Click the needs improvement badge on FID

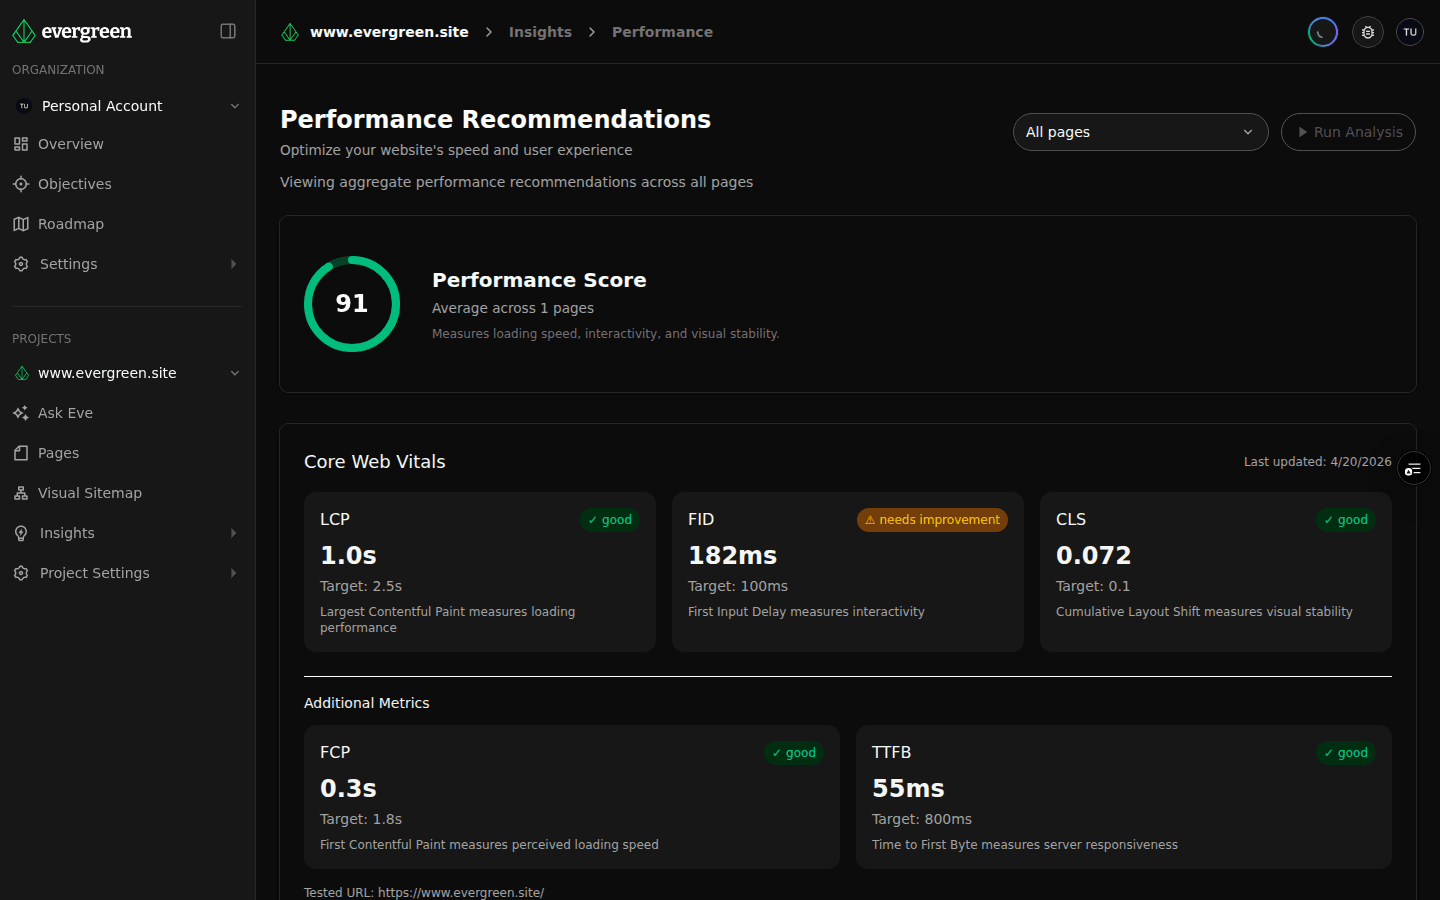tap(931, 519)
